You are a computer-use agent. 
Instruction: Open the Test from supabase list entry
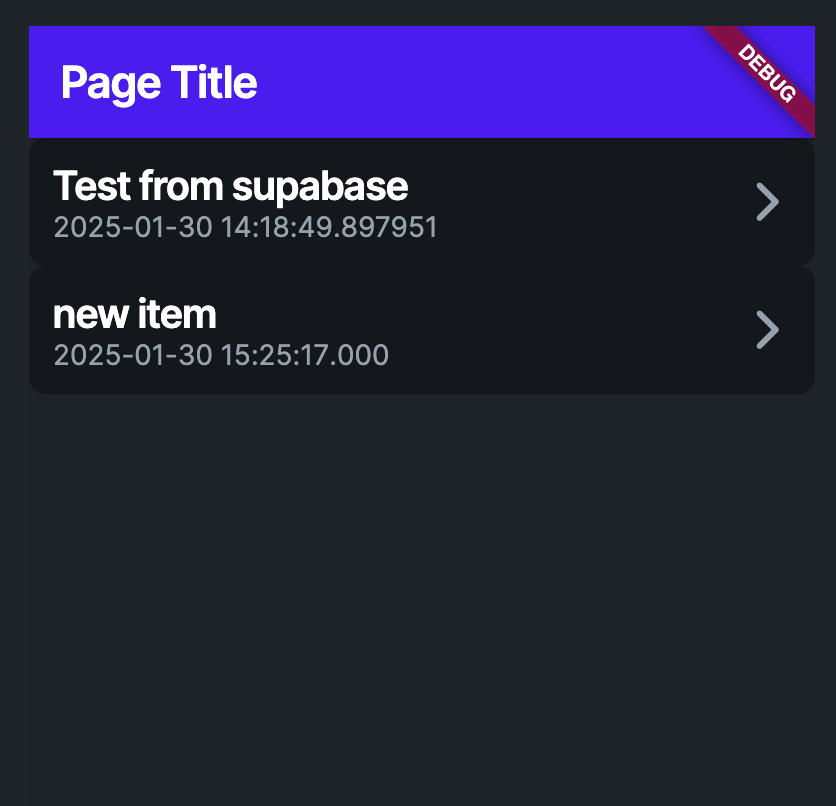tap(422, 202)
